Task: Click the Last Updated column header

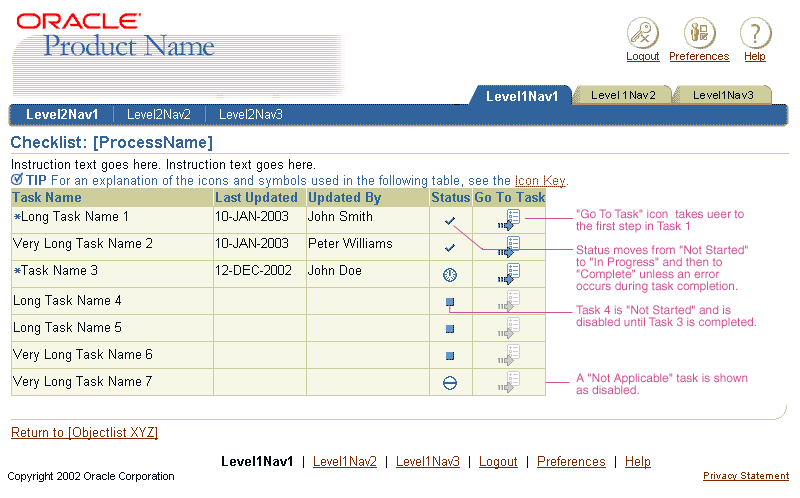Action: pos(260,197)
